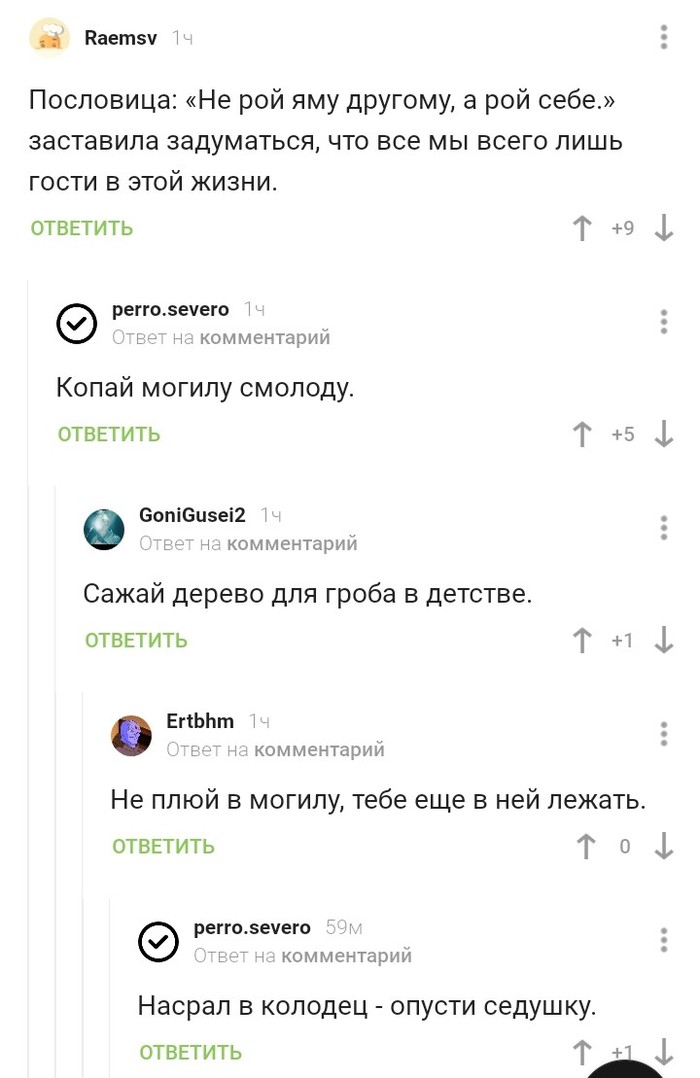Screen dimensions: 700x1078
Task: Open 'комментарий' parent link under Ertbhm
Action: pos(319,749)
